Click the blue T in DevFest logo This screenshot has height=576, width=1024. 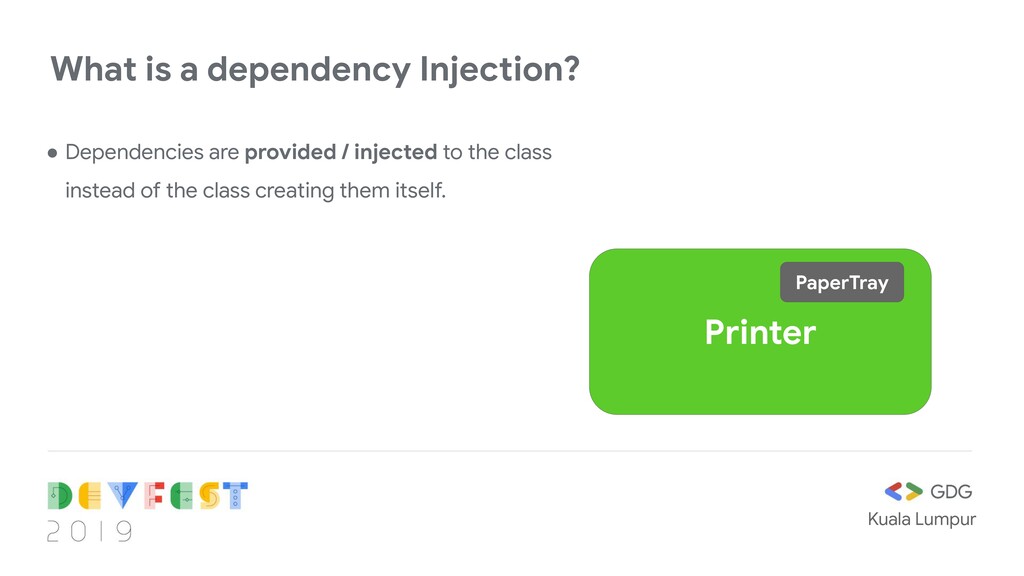(235, 496)
